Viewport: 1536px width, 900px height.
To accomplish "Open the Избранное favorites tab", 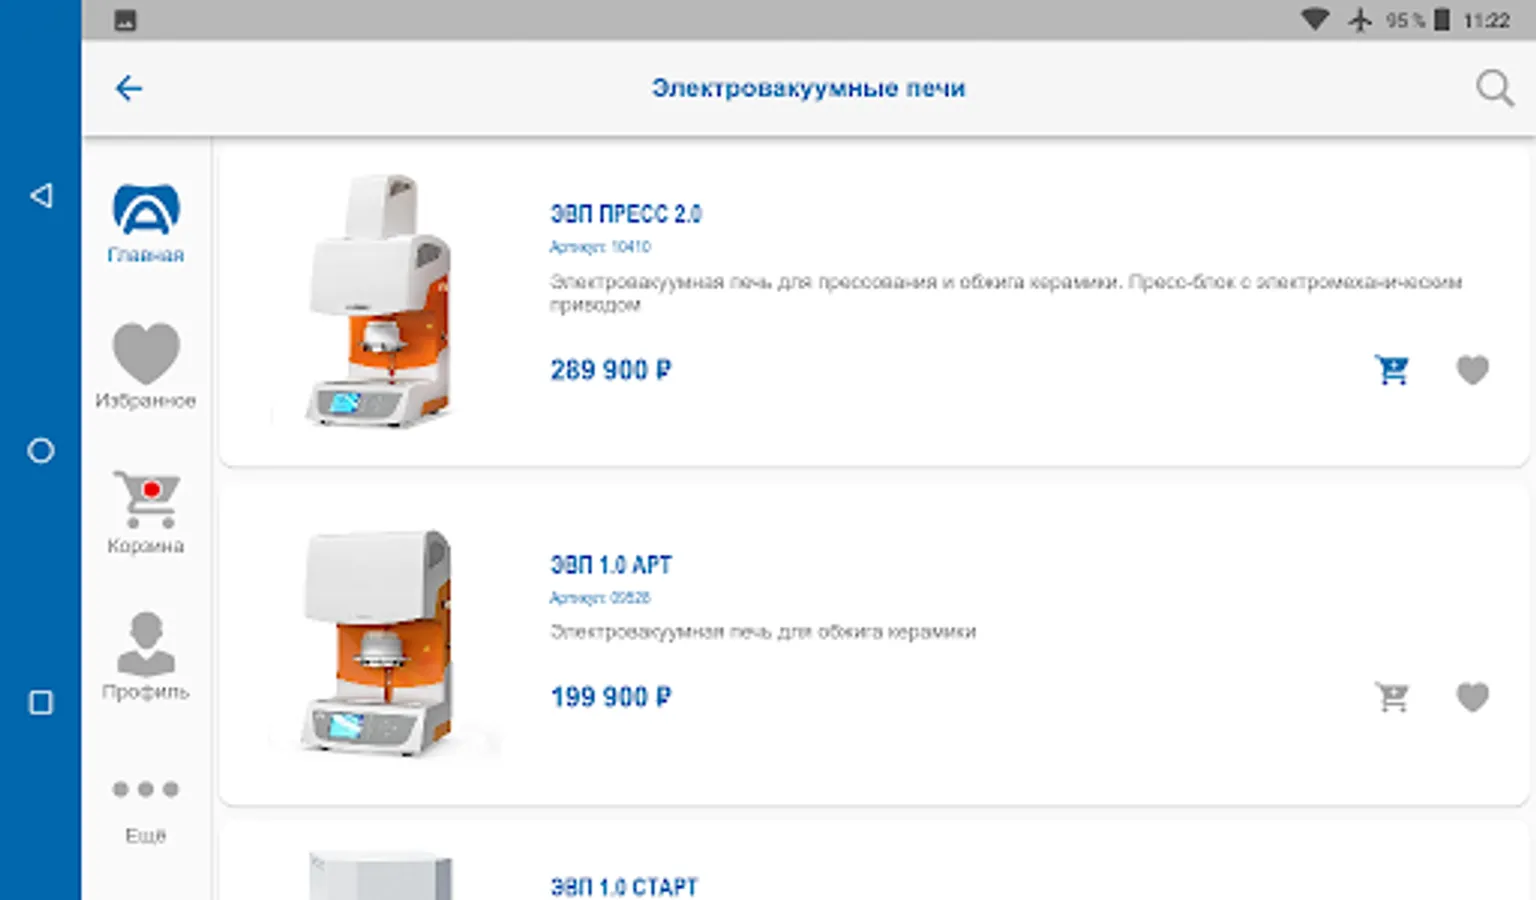I will tap(146, 366).
